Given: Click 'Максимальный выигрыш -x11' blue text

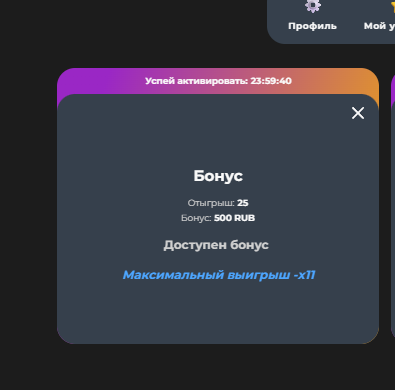Looking at the screenshot, I should tap(219, 275).
